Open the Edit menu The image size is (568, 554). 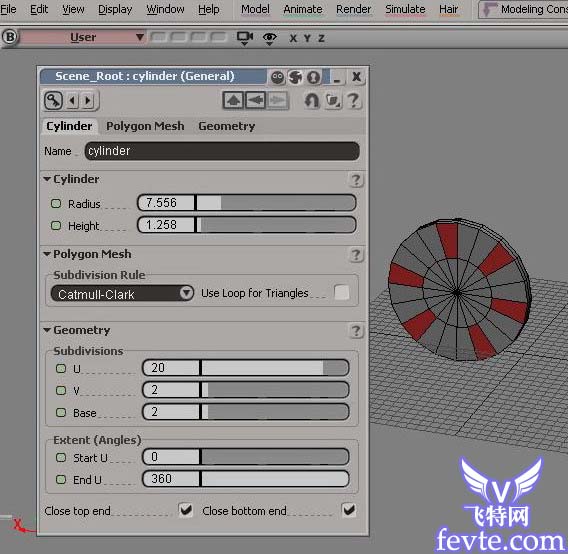[x=39, y=9]
